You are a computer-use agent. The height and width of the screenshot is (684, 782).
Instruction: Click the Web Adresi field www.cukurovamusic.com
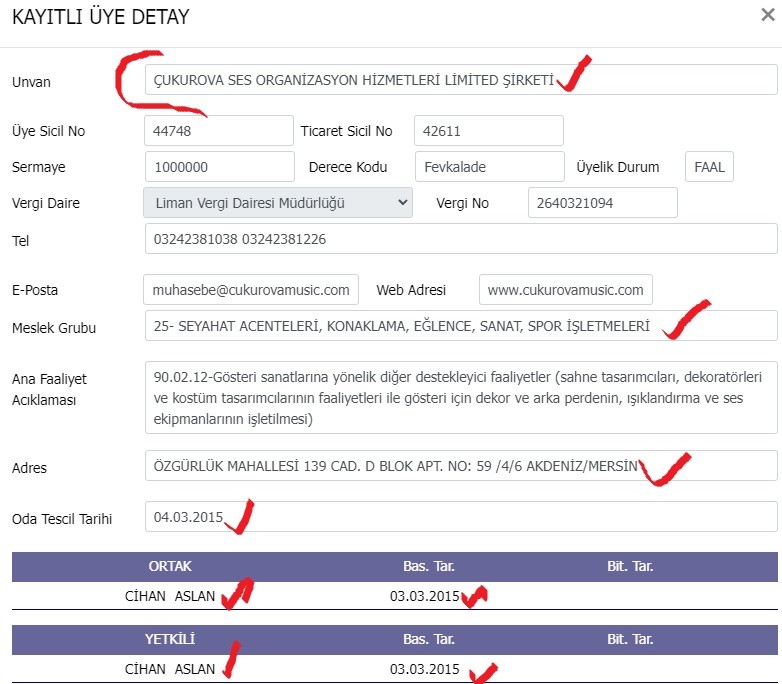tap(566, 290)
